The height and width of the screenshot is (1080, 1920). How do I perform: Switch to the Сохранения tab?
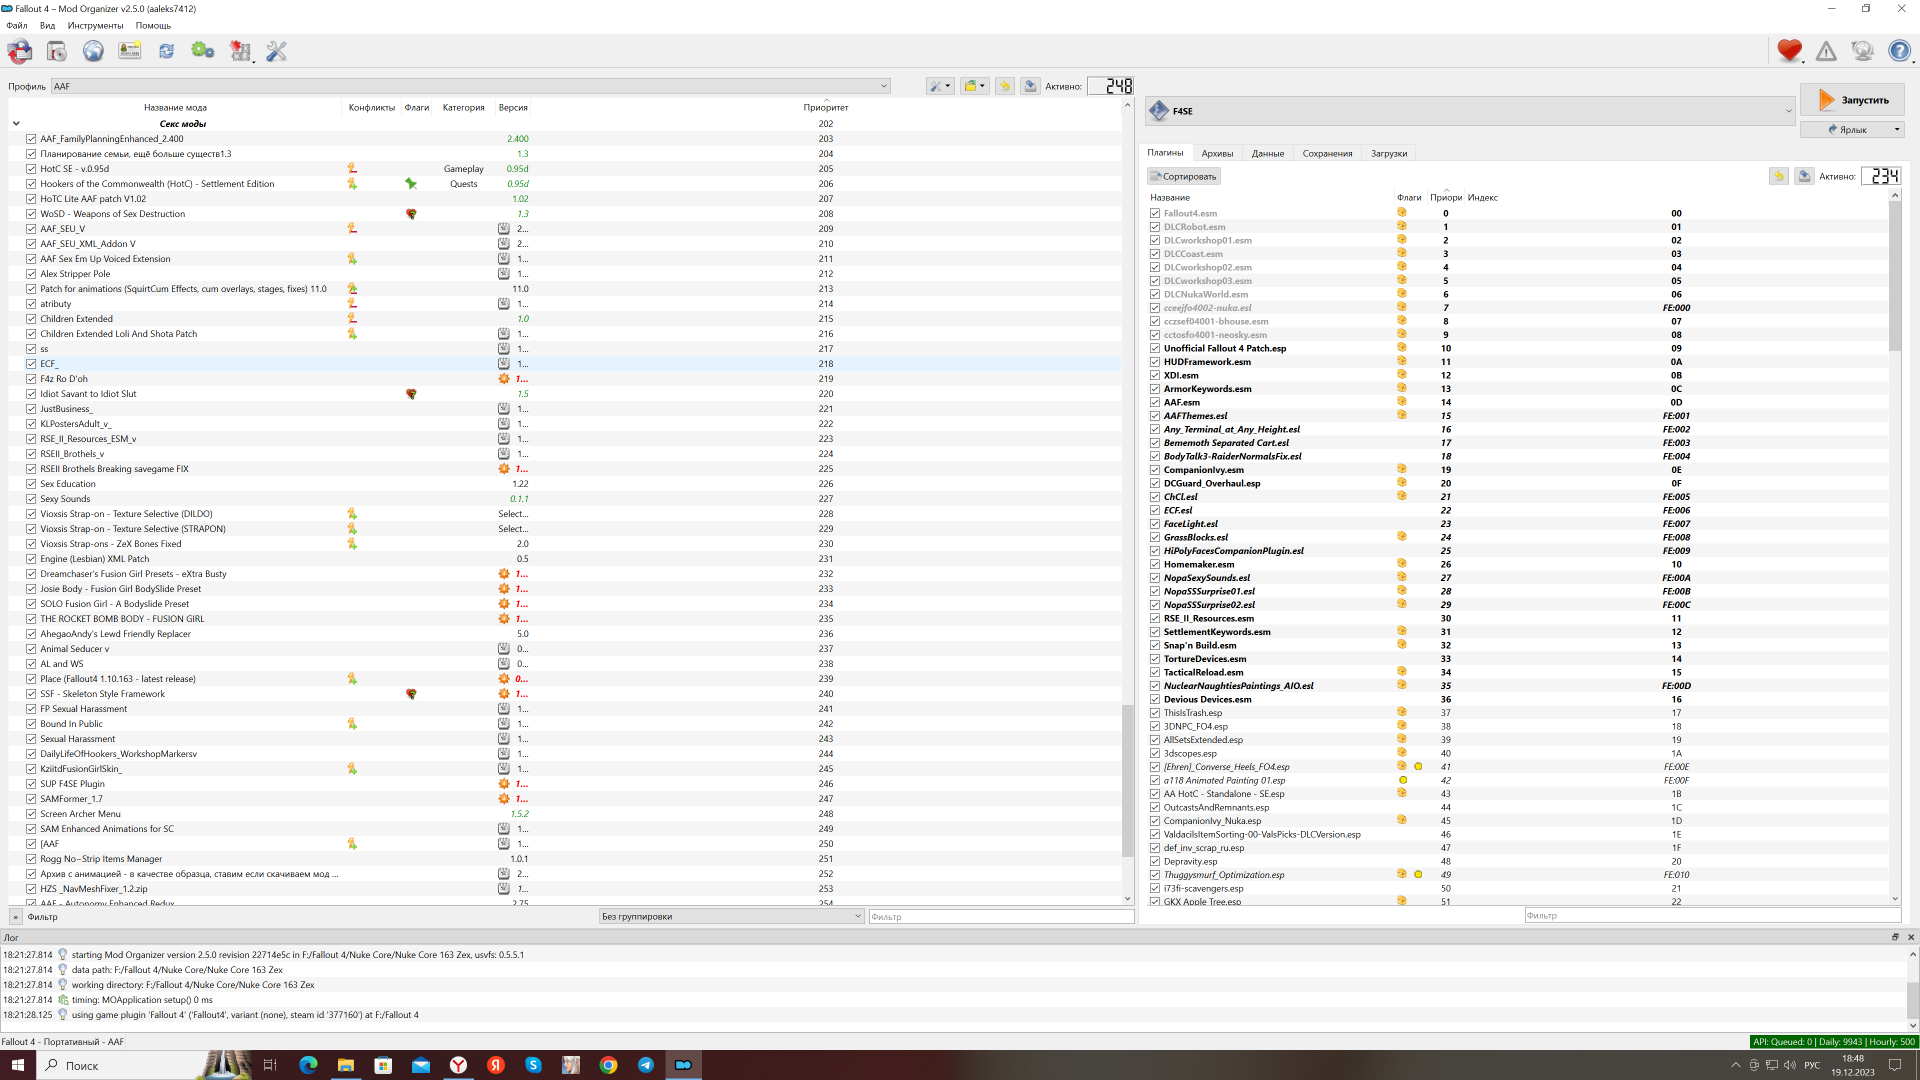1327,153
